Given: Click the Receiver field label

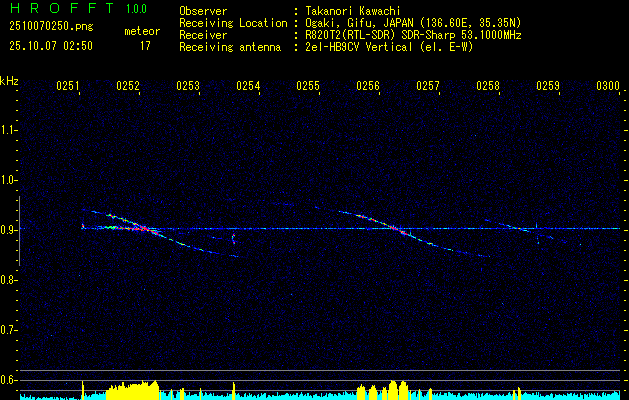Looking at the screenshot, I should (x=203, y=35).
